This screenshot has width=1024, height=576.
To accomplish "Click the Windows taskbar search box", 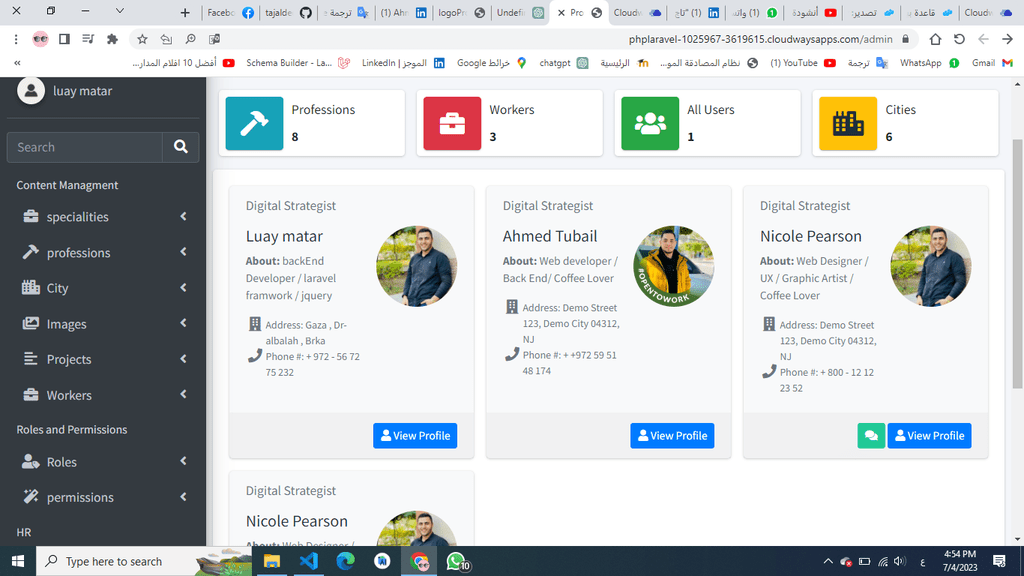I will (x=143, y=561).
